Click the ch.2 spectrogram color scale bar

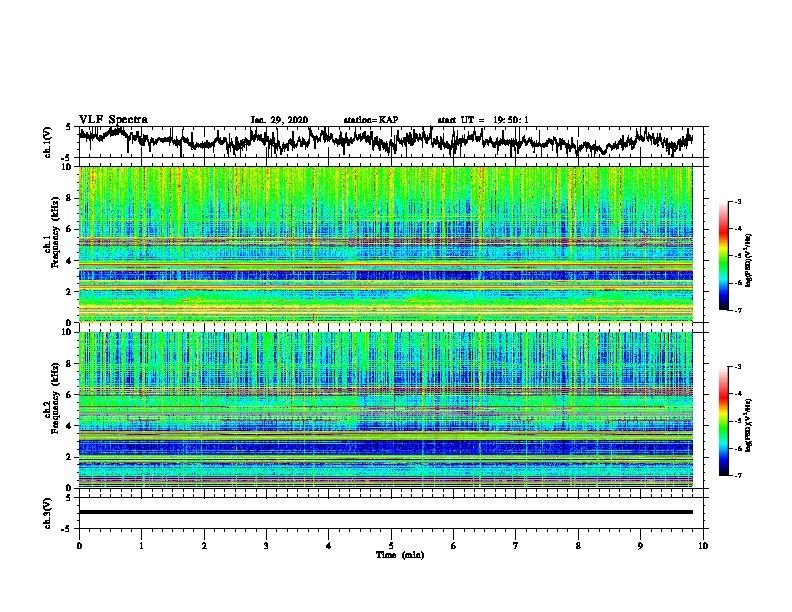[x=723, y=421]
